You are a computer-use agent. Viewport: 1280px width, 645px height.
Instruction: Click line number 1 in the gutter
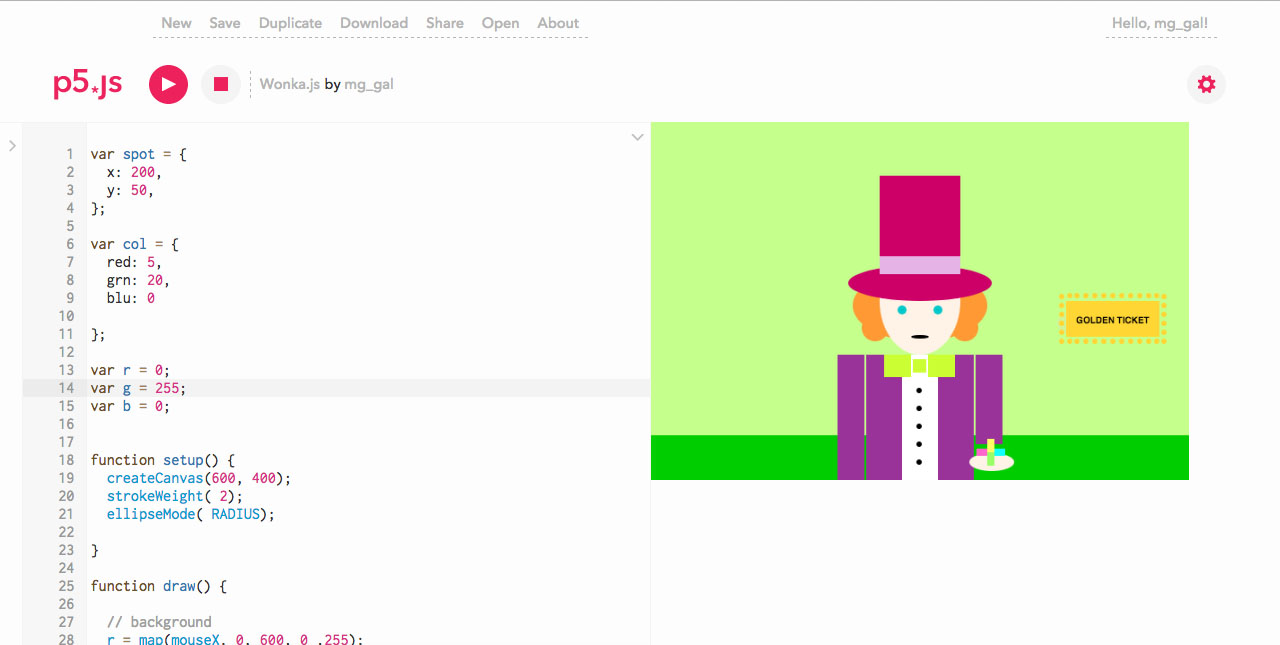click(70, 154)
